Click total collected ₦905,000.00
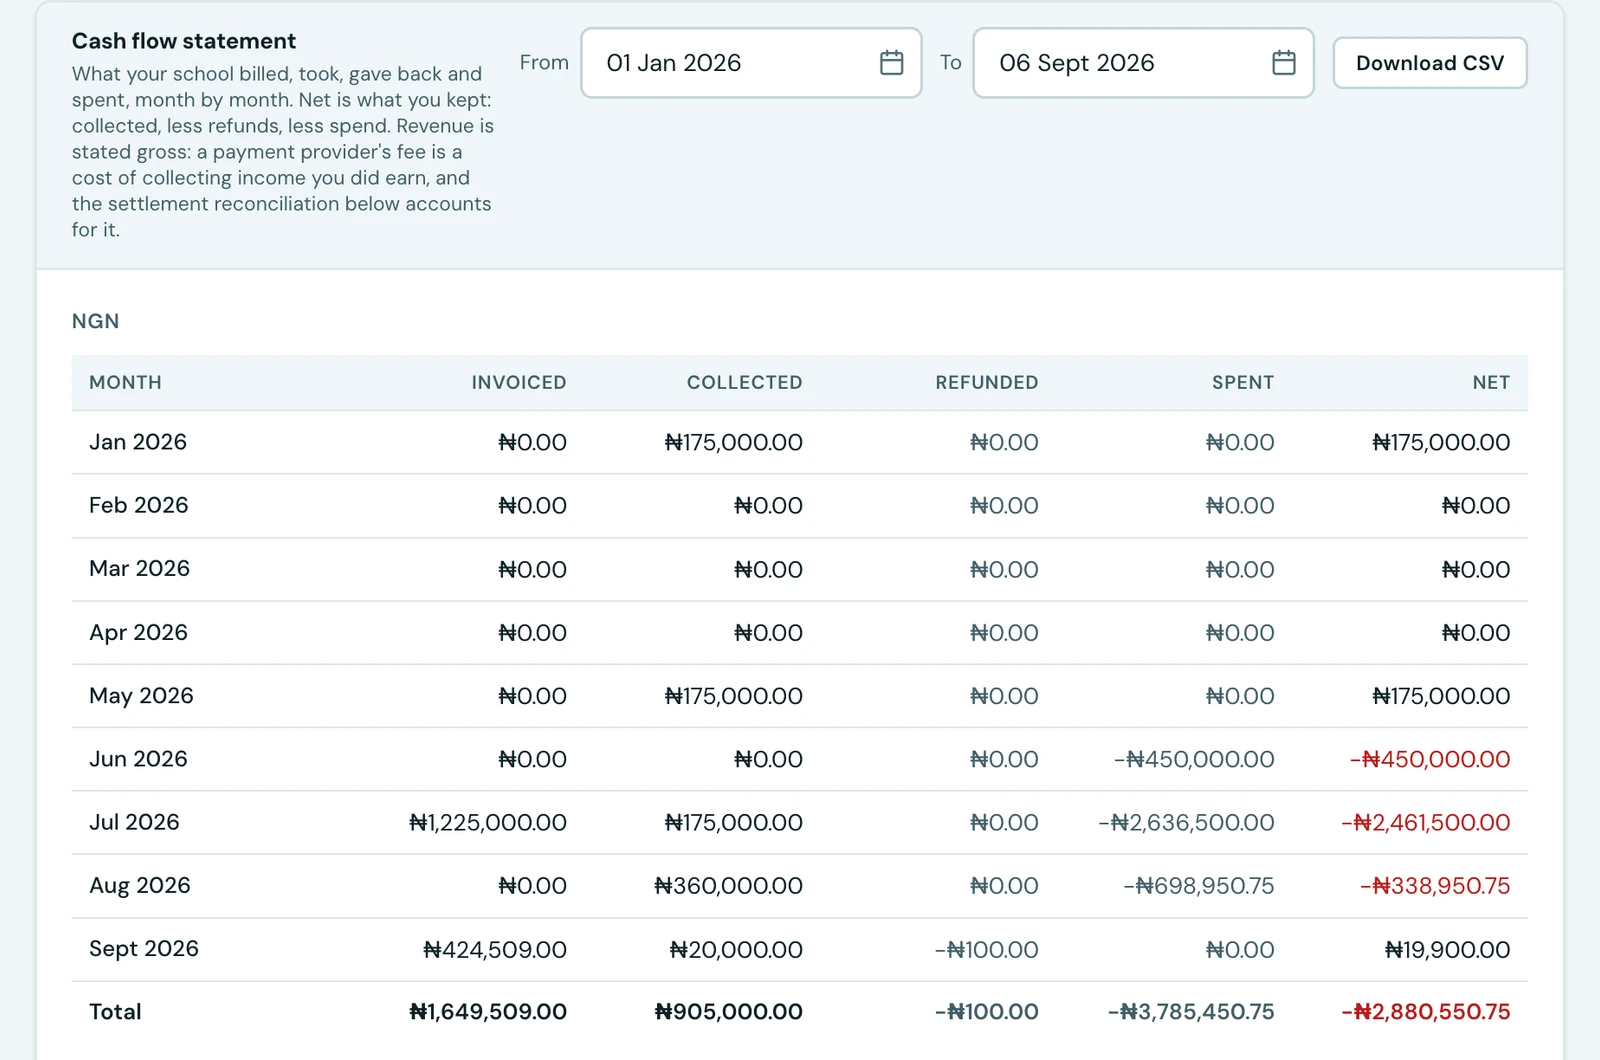1600x1060 pixels. [728, 1011]
